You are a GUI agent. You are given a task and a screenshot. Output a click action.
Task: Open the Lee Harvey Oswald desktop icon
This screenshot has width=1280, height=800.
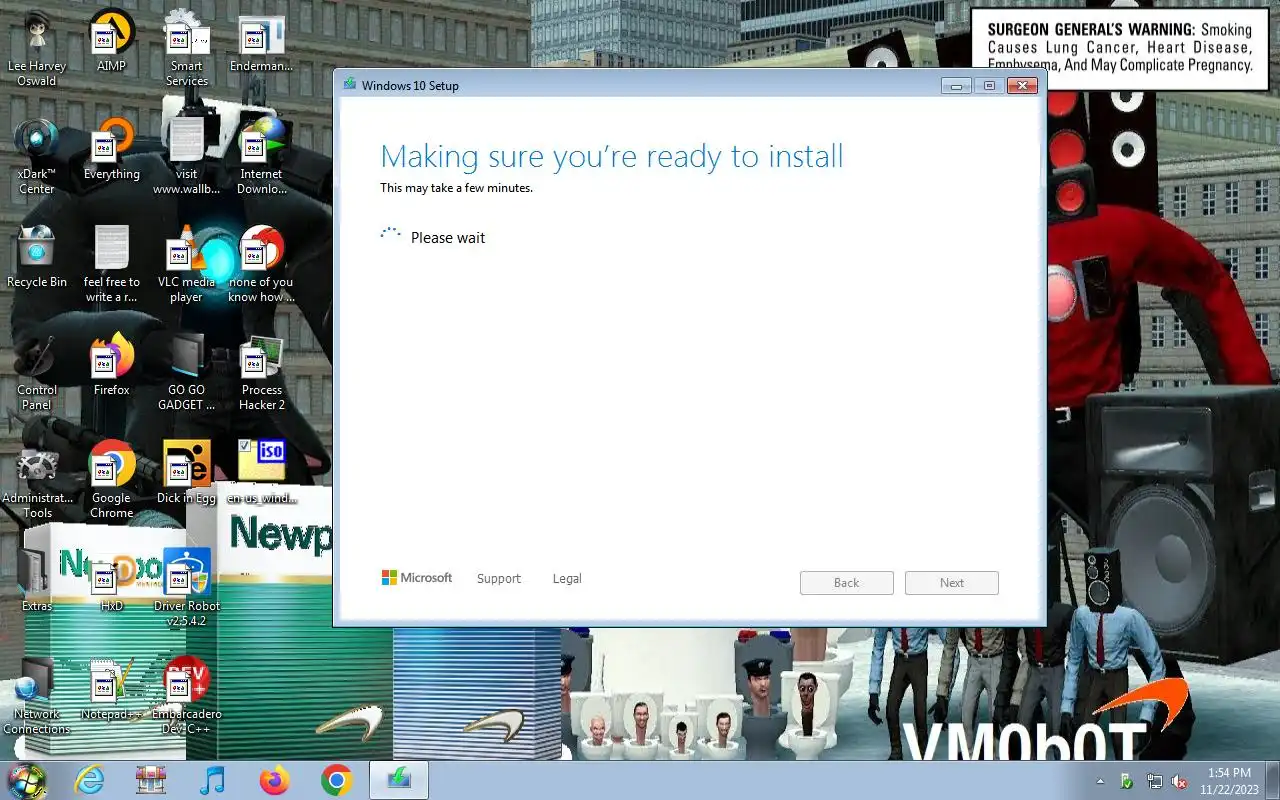pyautogui.click(x=37, y=48)
